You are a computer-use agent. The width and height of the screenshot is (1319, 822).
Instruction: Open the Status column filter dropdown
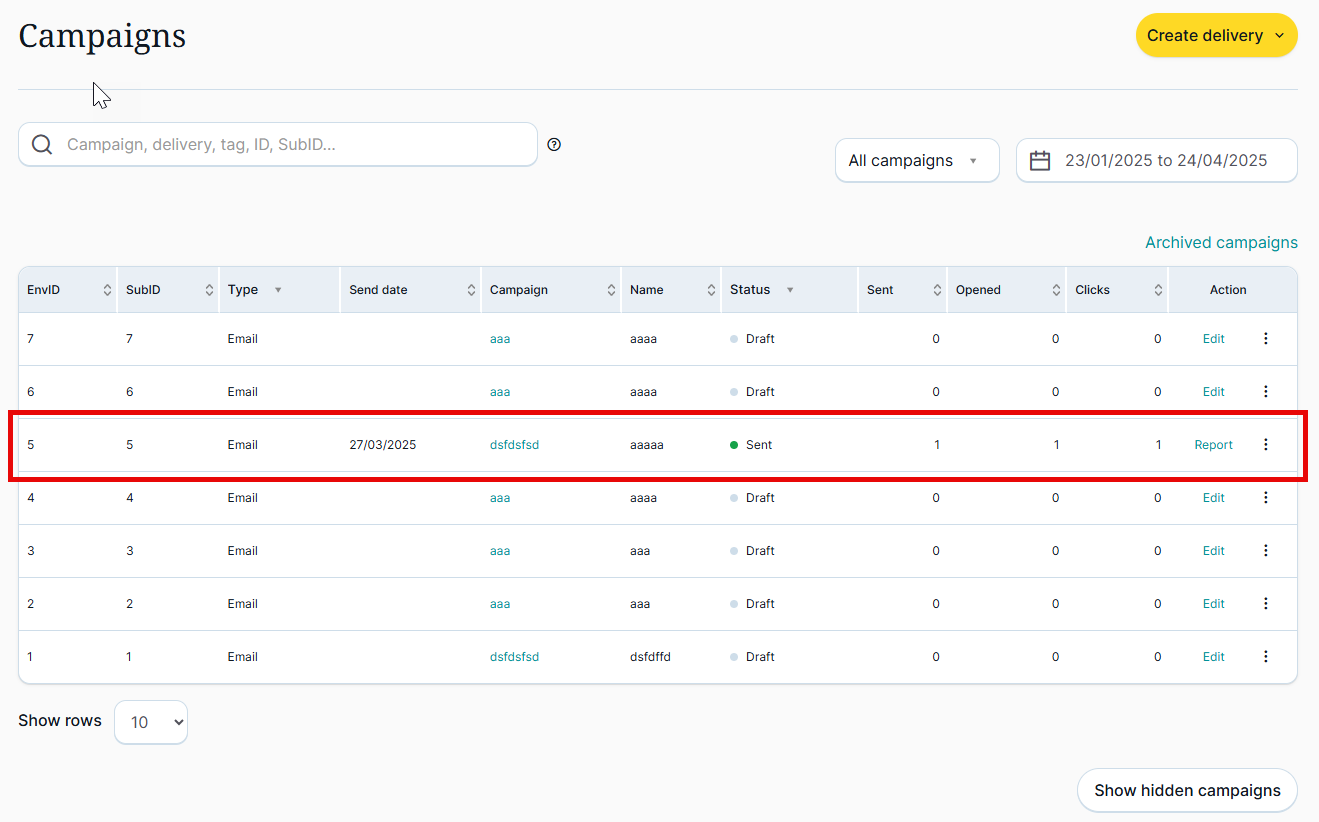[790, 290]
